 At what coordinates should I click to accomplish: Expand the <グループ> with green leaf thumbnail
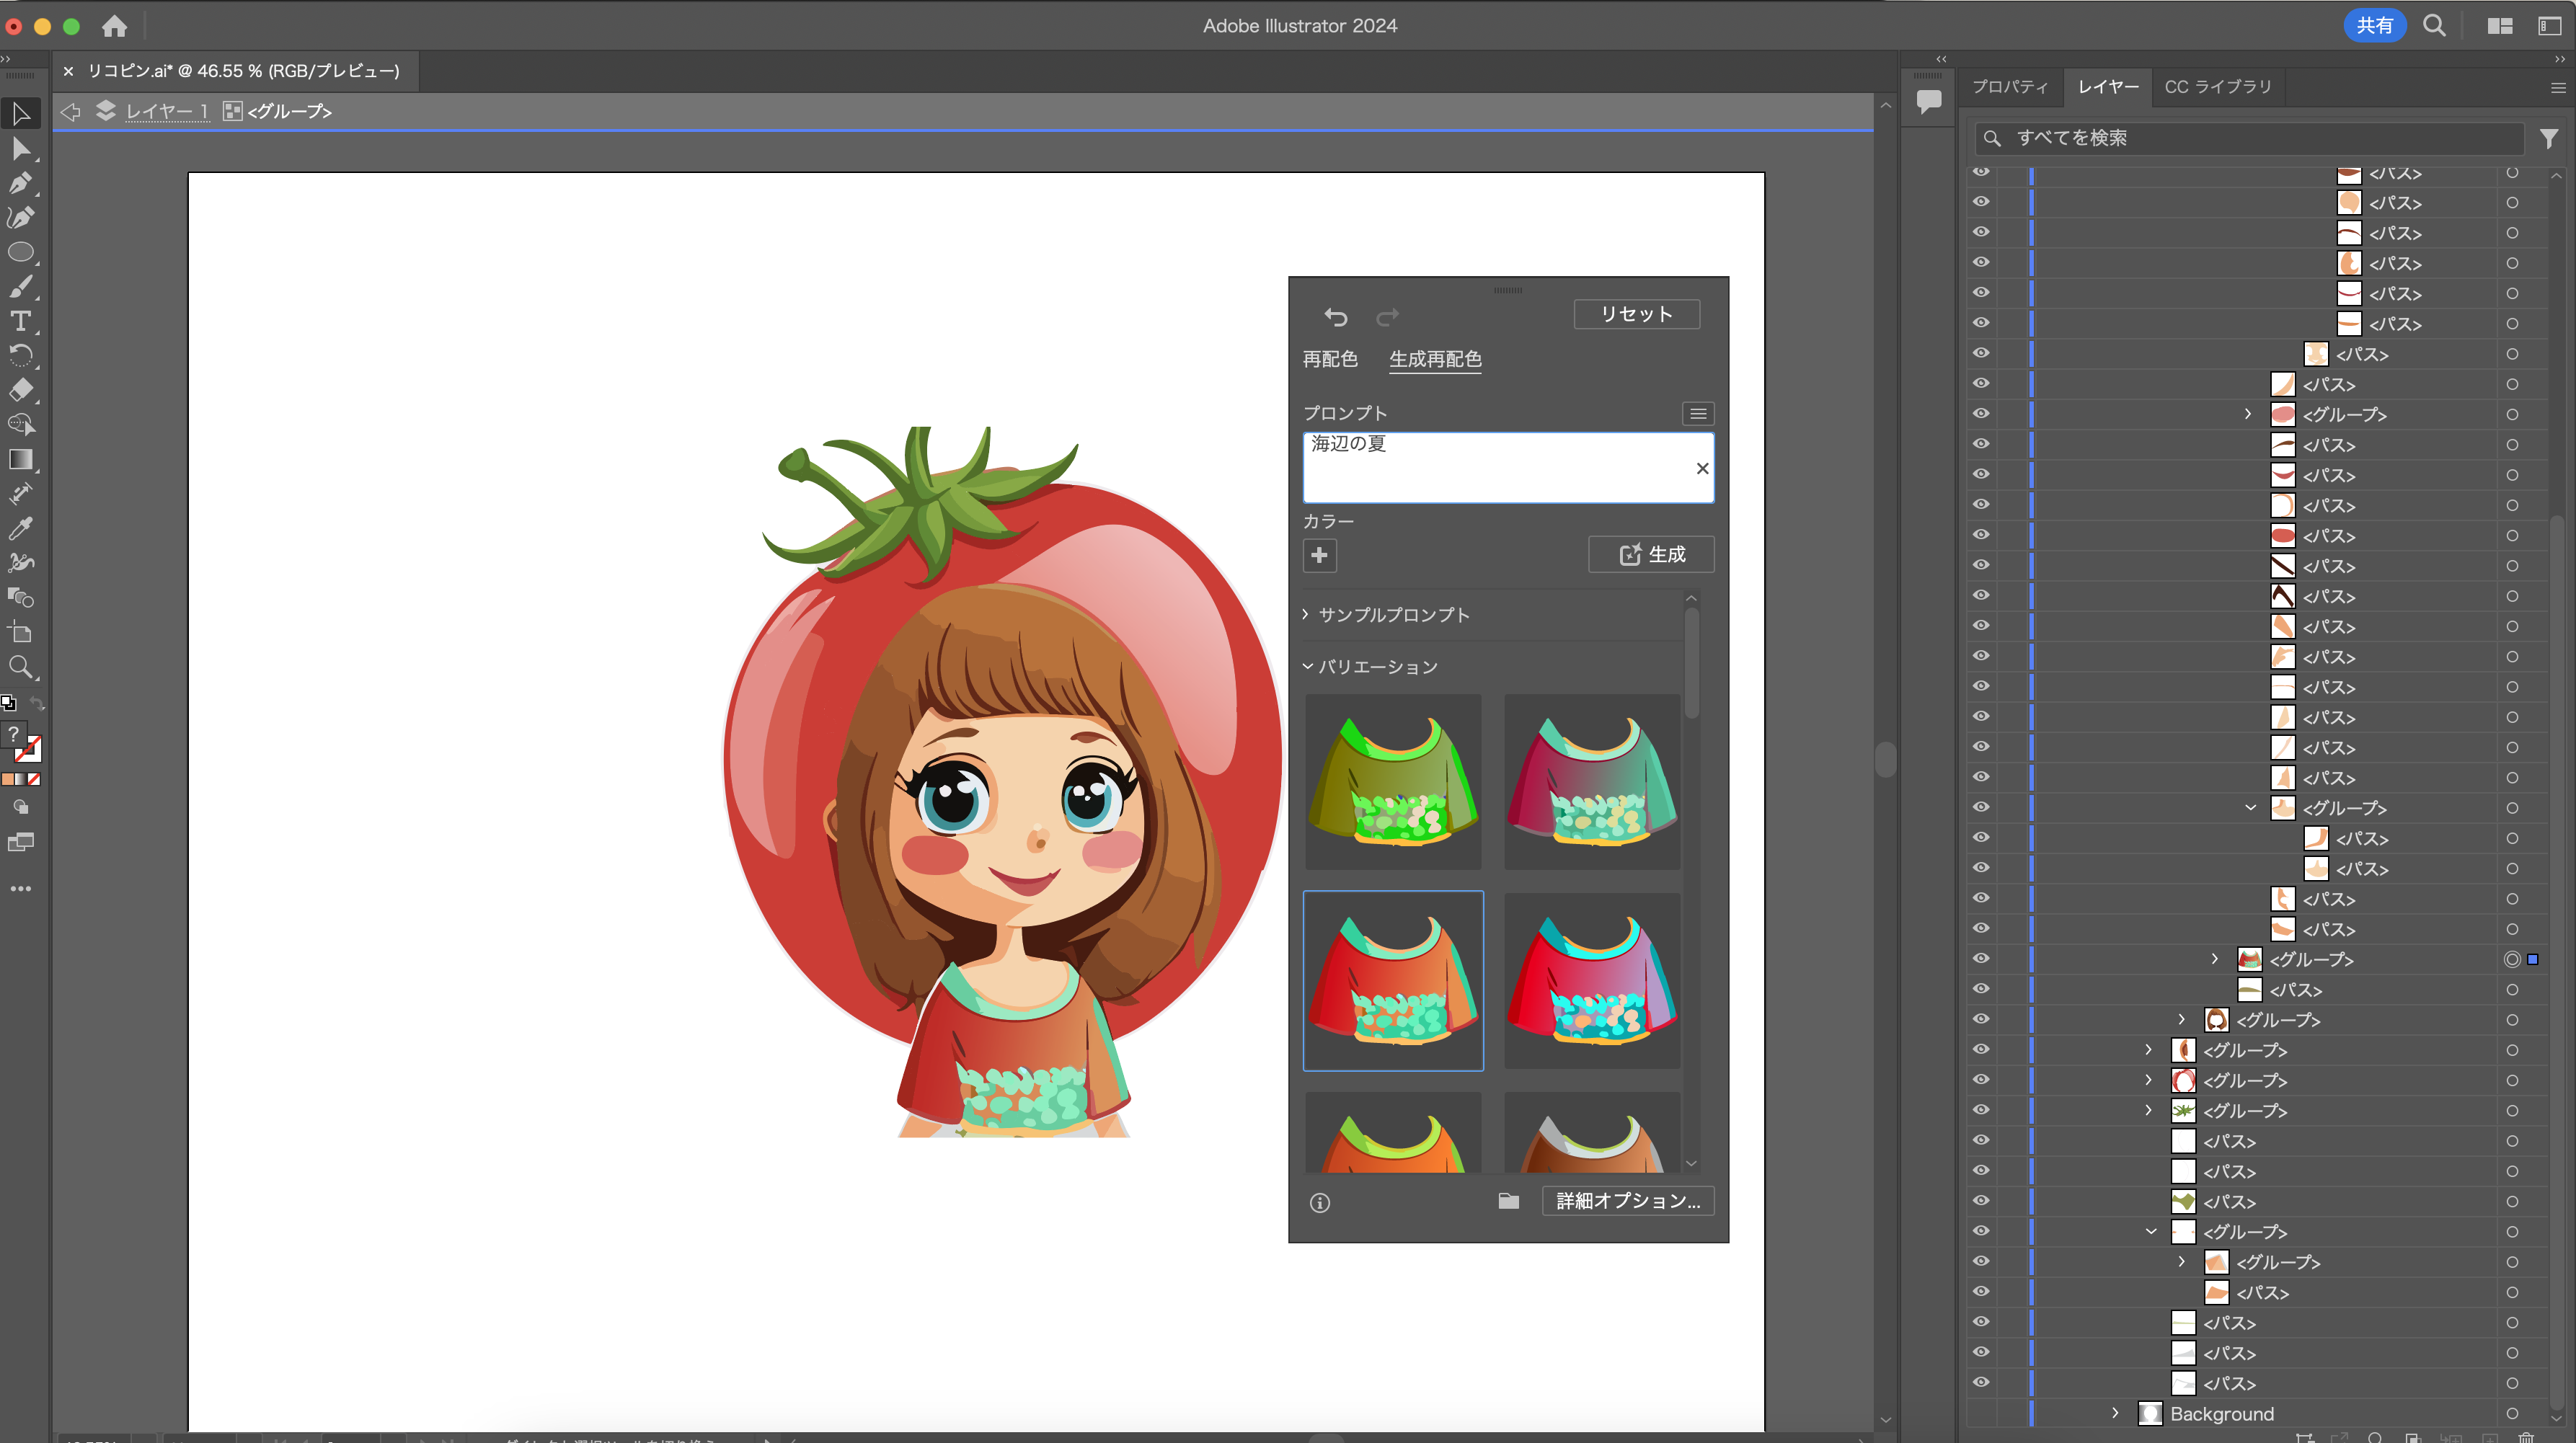click(2148, 1110)
